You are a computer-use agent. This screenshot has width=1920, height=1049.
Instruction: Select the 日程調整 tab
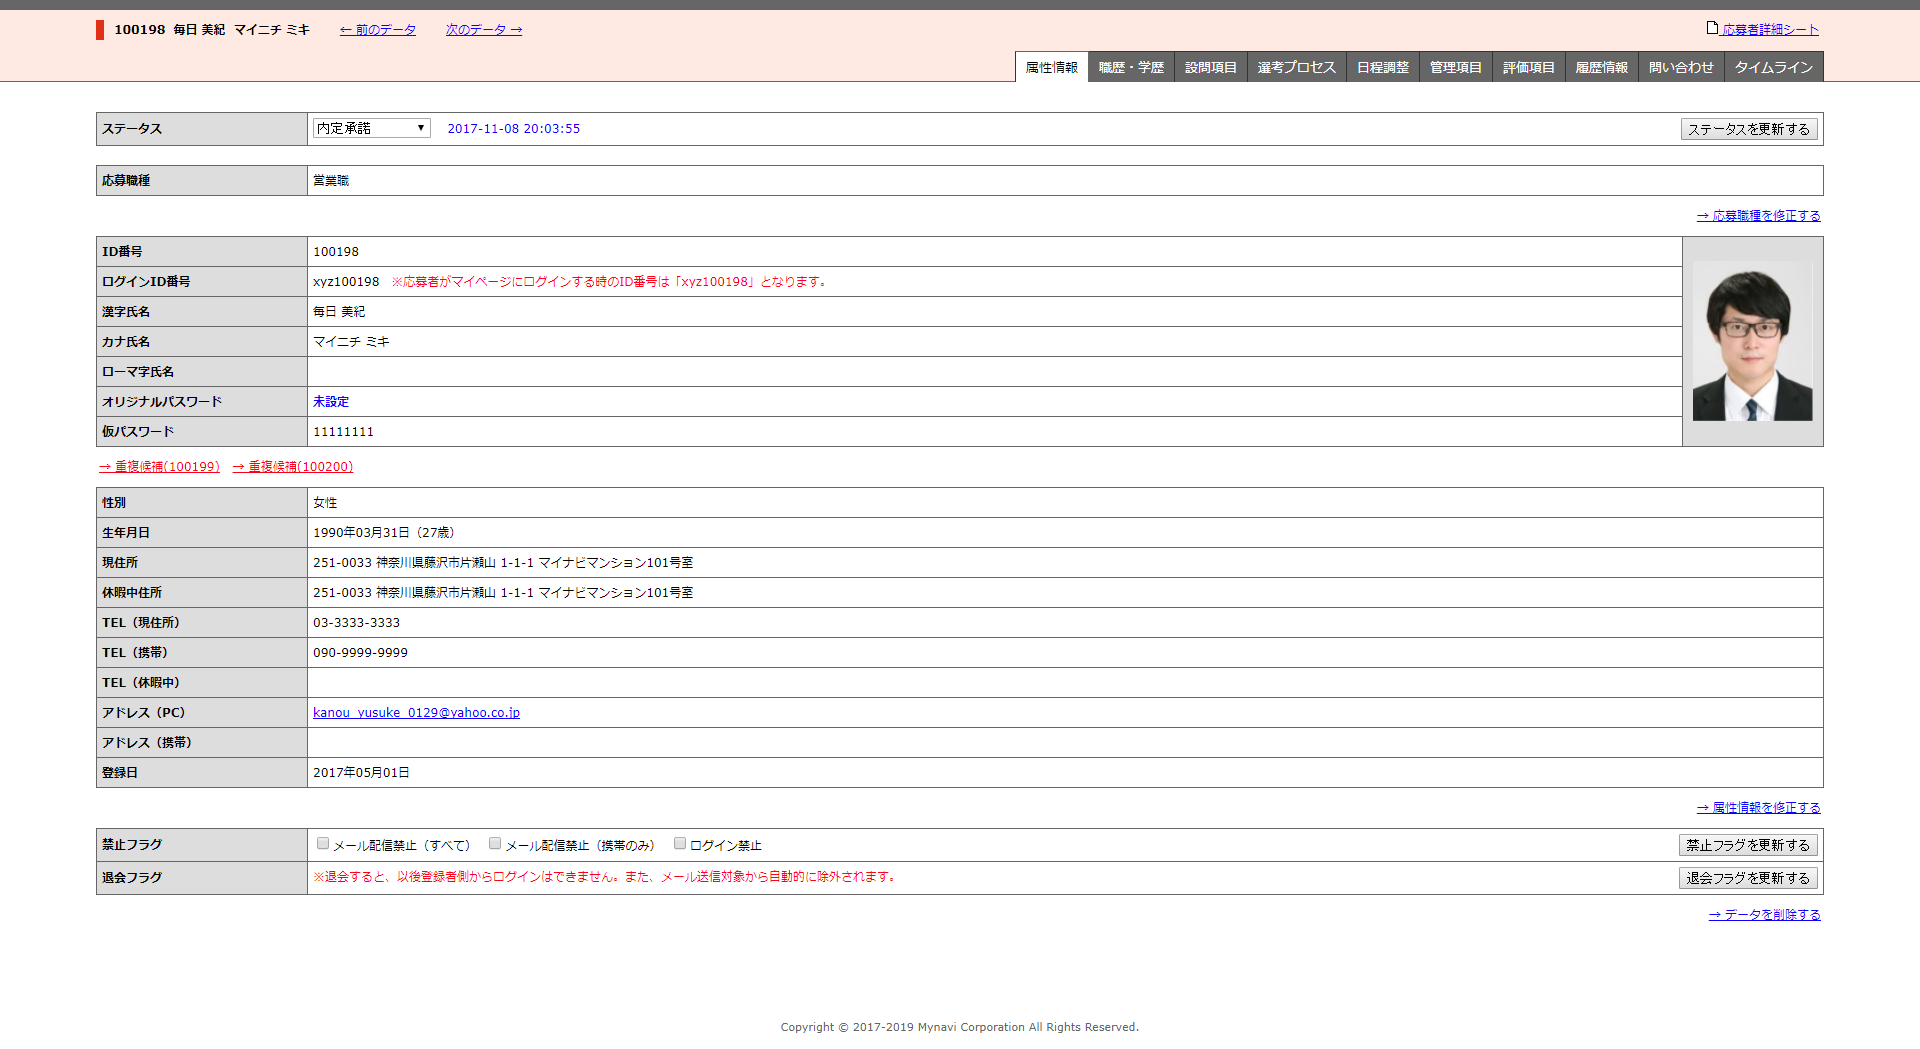pyautogui.click(x=1382, y=67)
